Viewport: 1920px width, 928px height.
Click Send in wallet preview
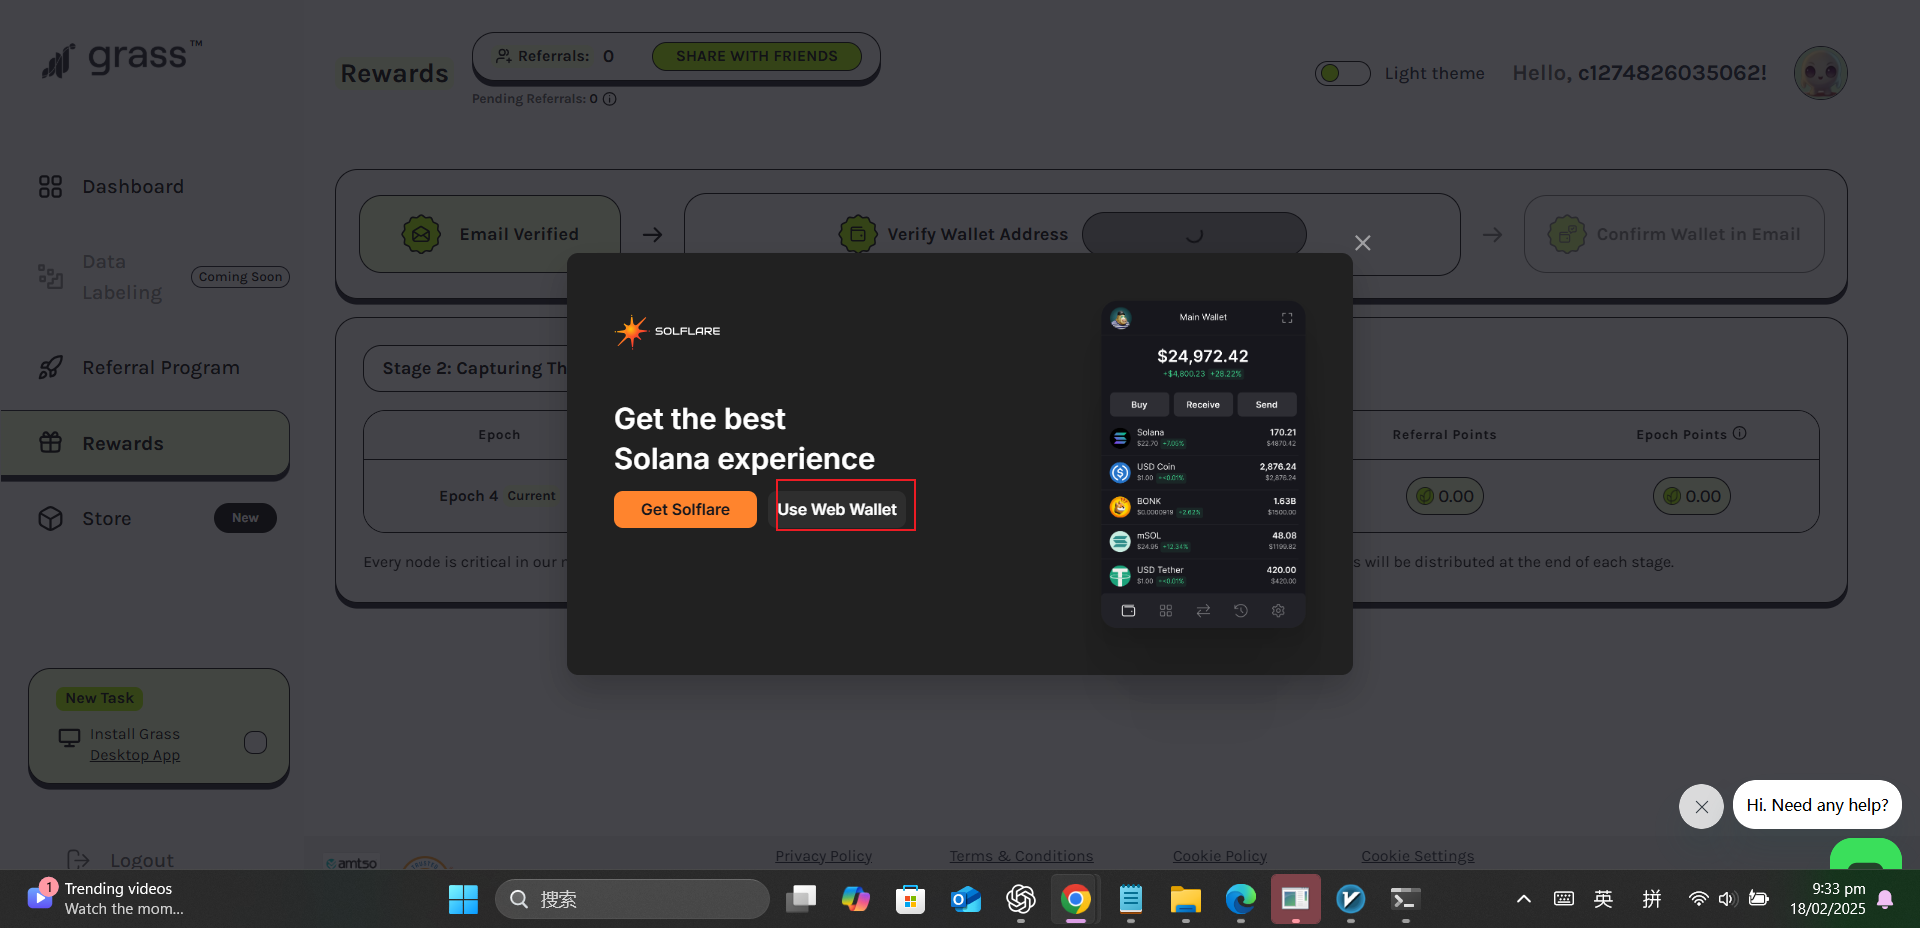coord(1267,405)
